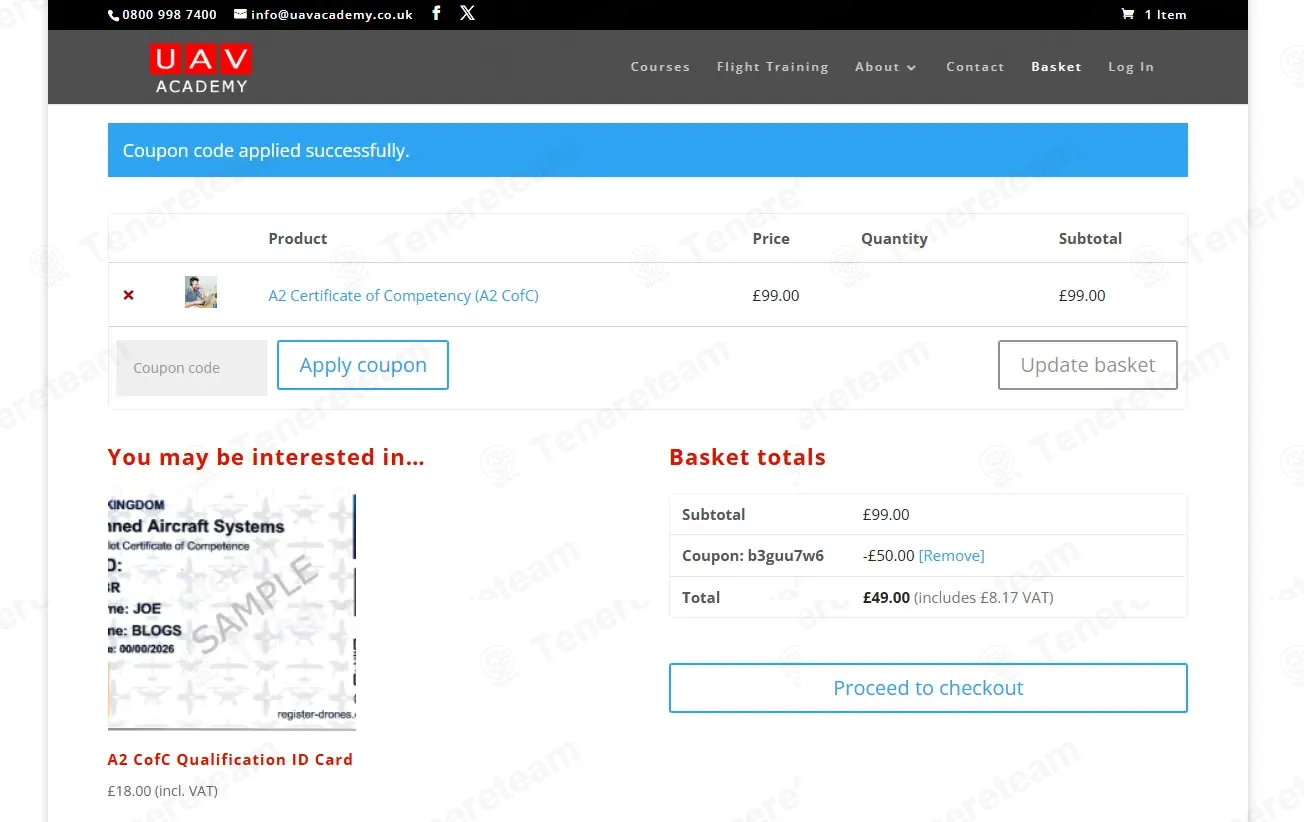
Task: Call the 0800 998 7400 phone link
Action: point(169,15)
